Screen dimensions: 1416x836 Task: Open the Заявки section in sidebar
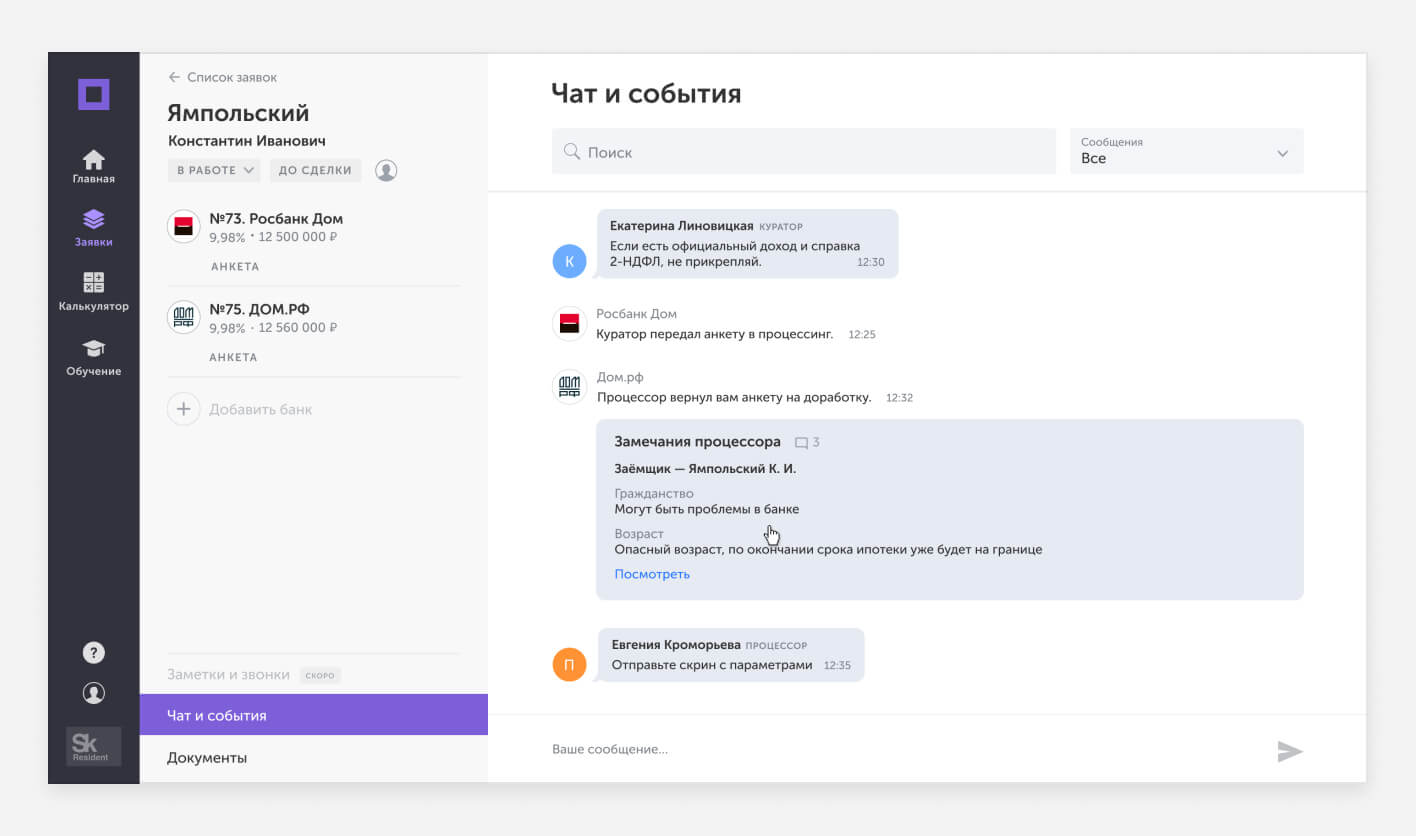pos(94,229)
